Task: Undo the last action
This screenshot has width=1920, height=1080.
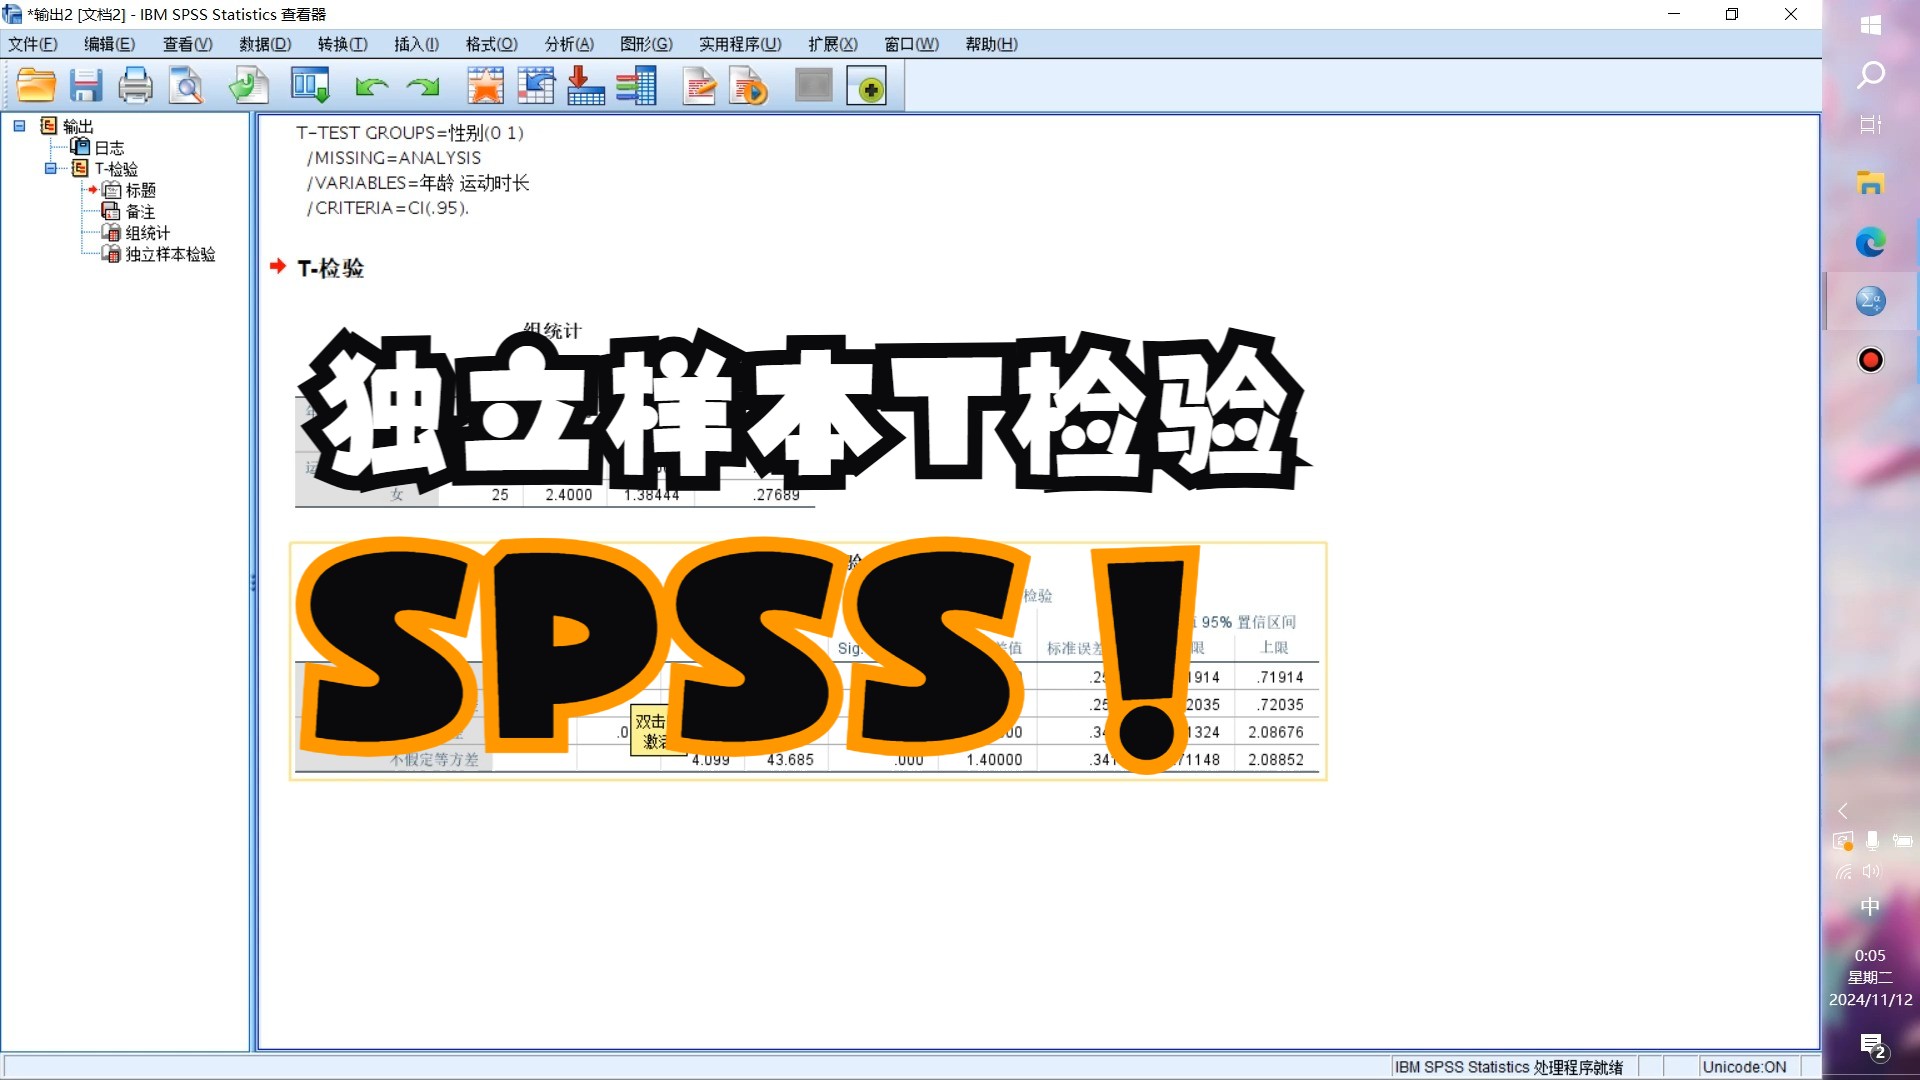Action: coord(371,87)
